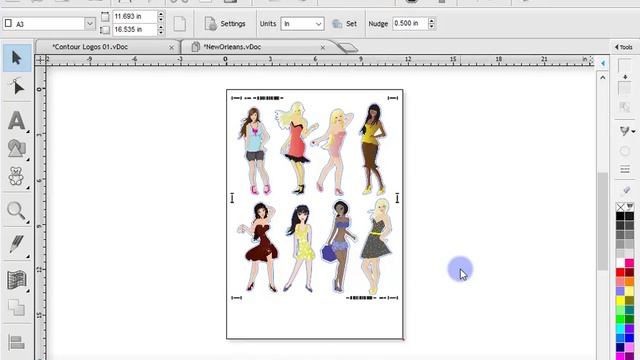Open a new document tab
The width and height of the screenshot is (640, 360).
pyautogui.click(x=347, y=48)
